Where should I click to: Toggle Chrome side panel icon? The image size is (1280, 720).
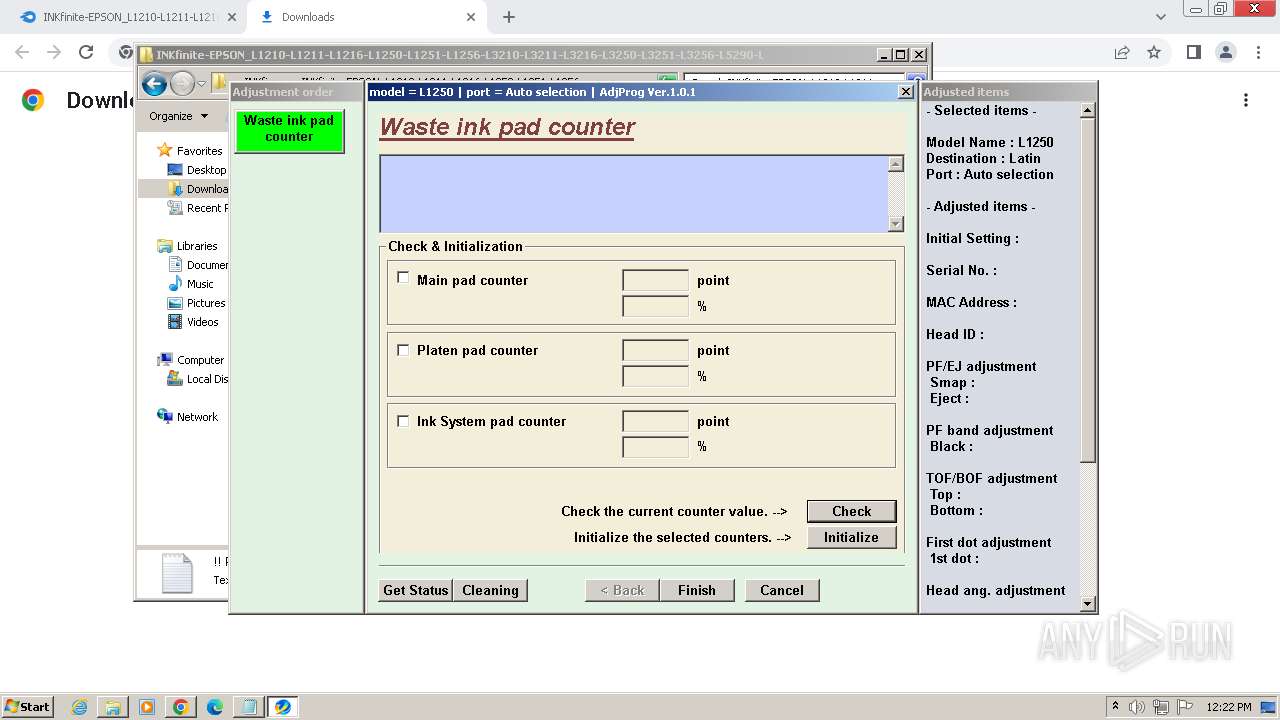point(1193,52)
